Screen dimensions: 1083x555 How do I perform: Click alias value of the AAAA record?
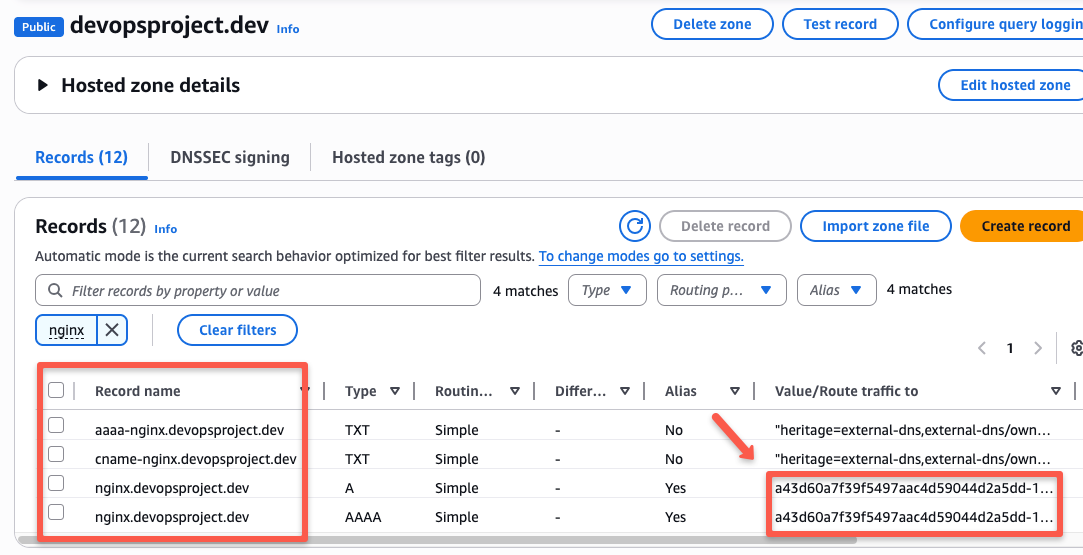(x=913, y=517)
